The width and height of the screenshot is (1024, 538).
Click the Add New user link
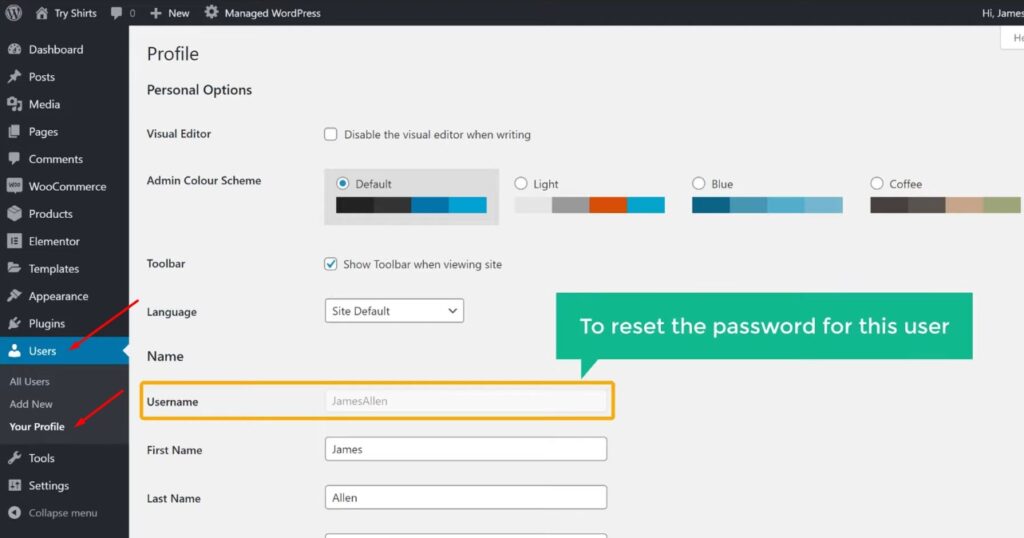[31, 404]
